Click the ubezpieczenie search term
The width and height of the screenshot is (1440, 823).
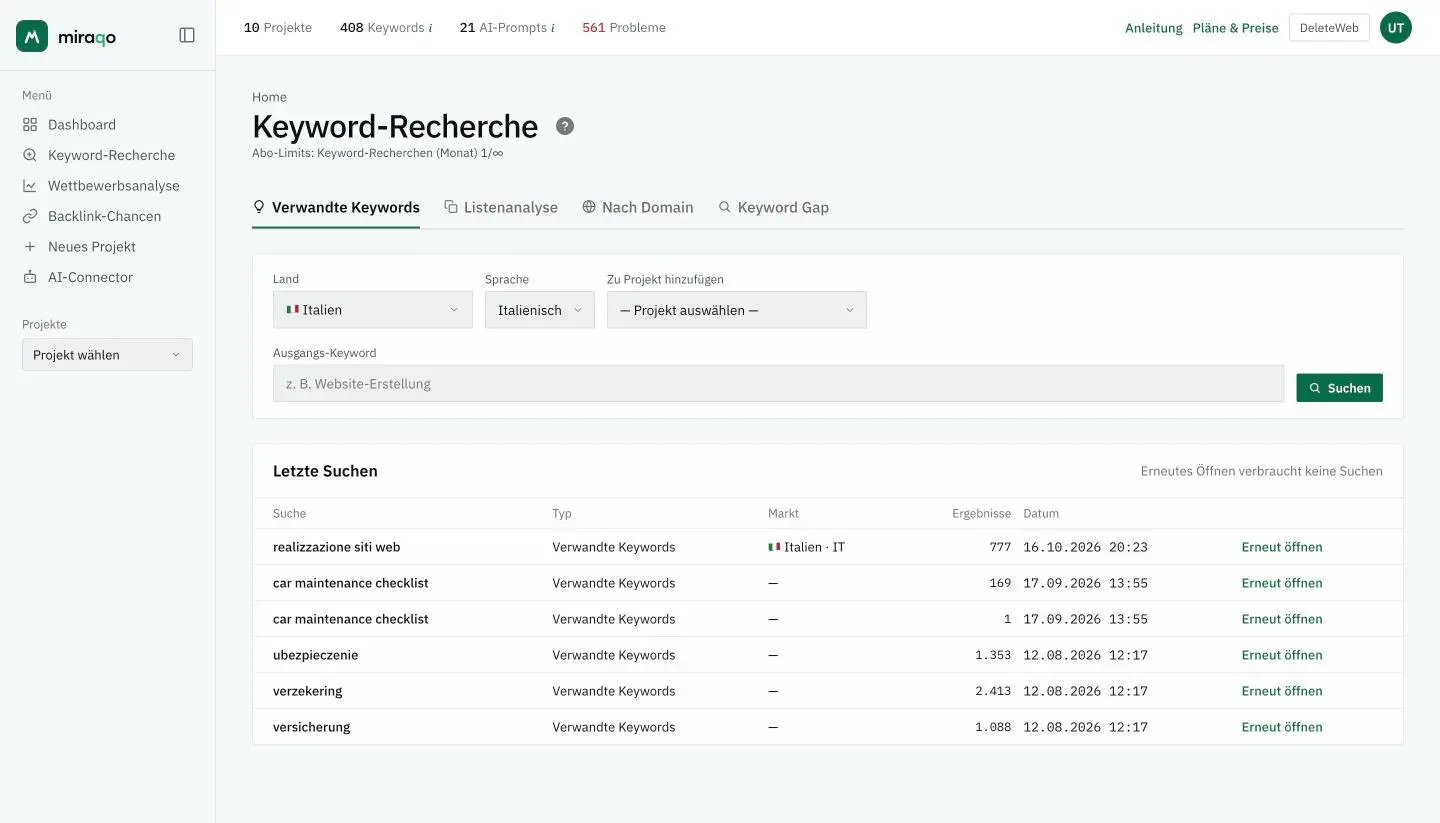coord(315,655)
